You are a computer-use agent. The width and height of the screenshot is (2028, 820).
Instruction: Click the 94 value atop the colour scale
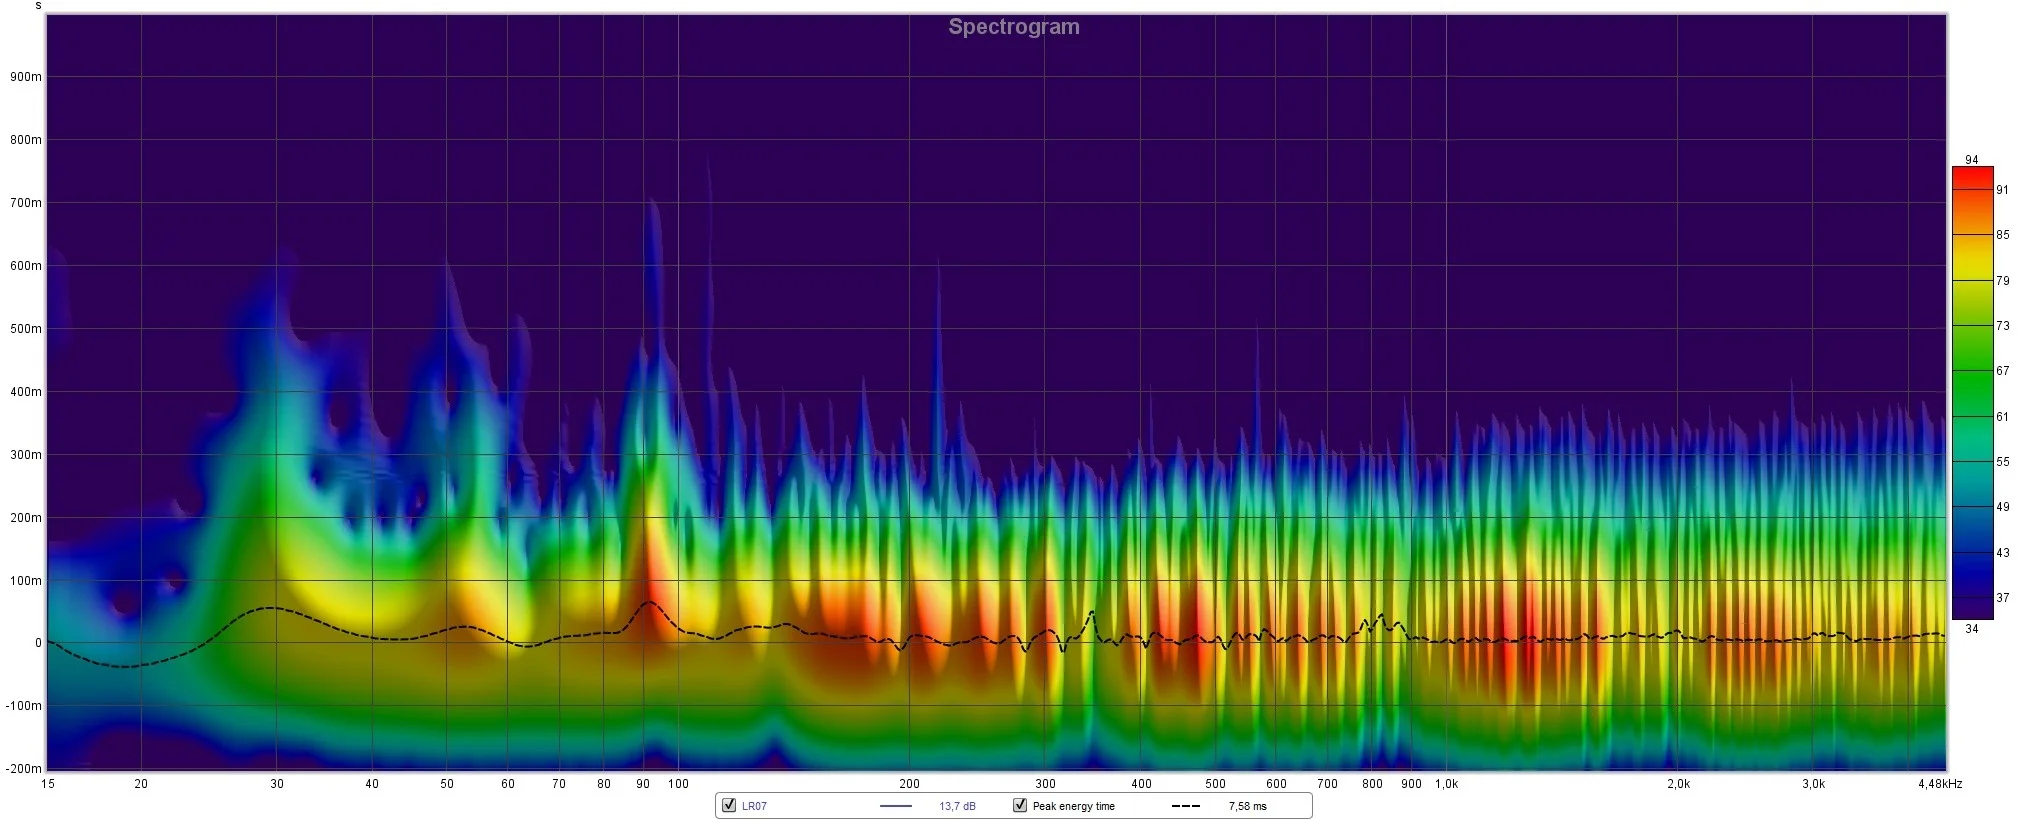[x=1971, y=160]
